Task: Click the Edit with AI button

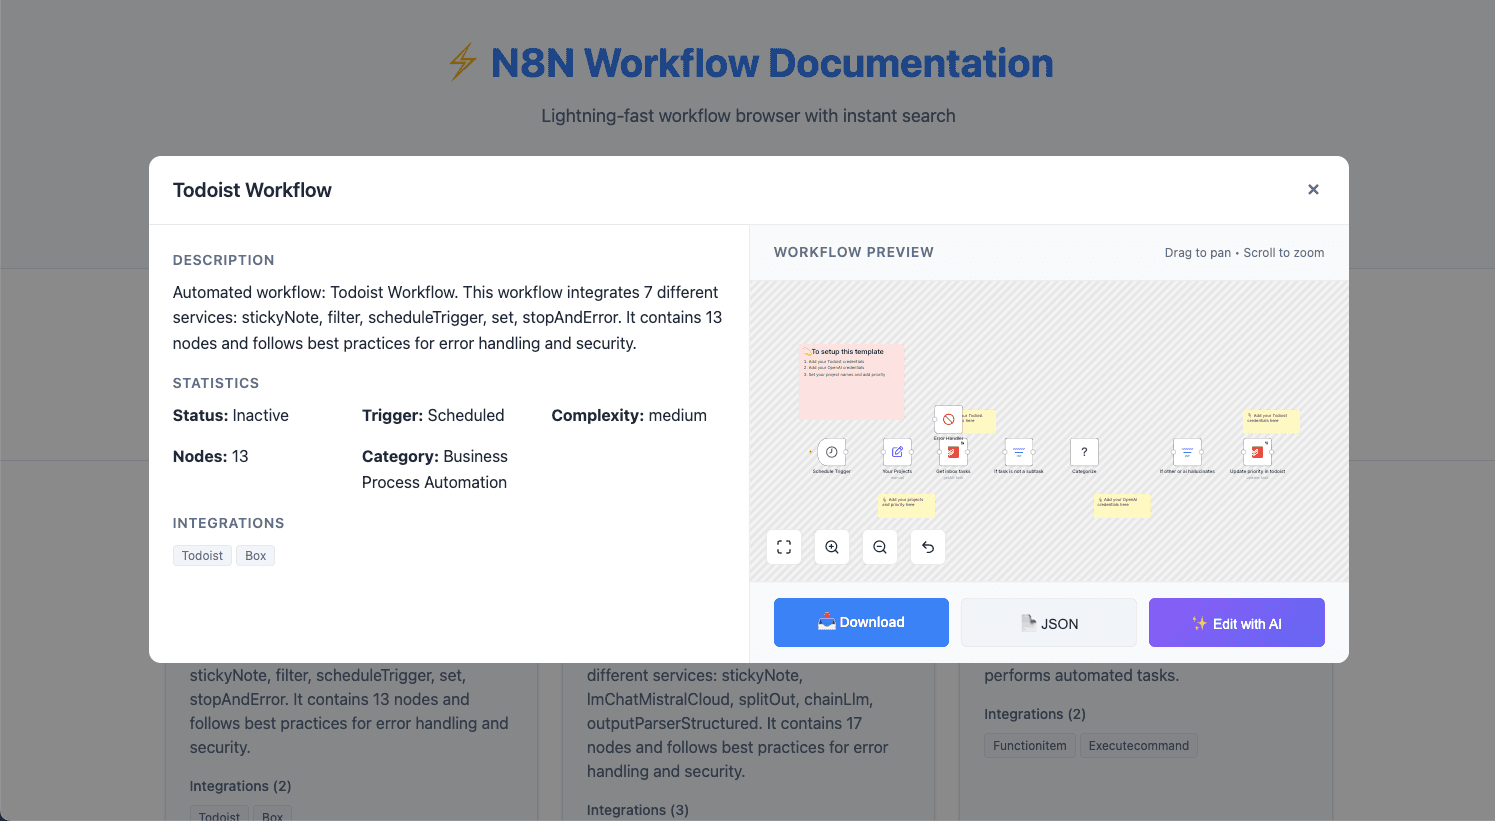Action: 1237,622
